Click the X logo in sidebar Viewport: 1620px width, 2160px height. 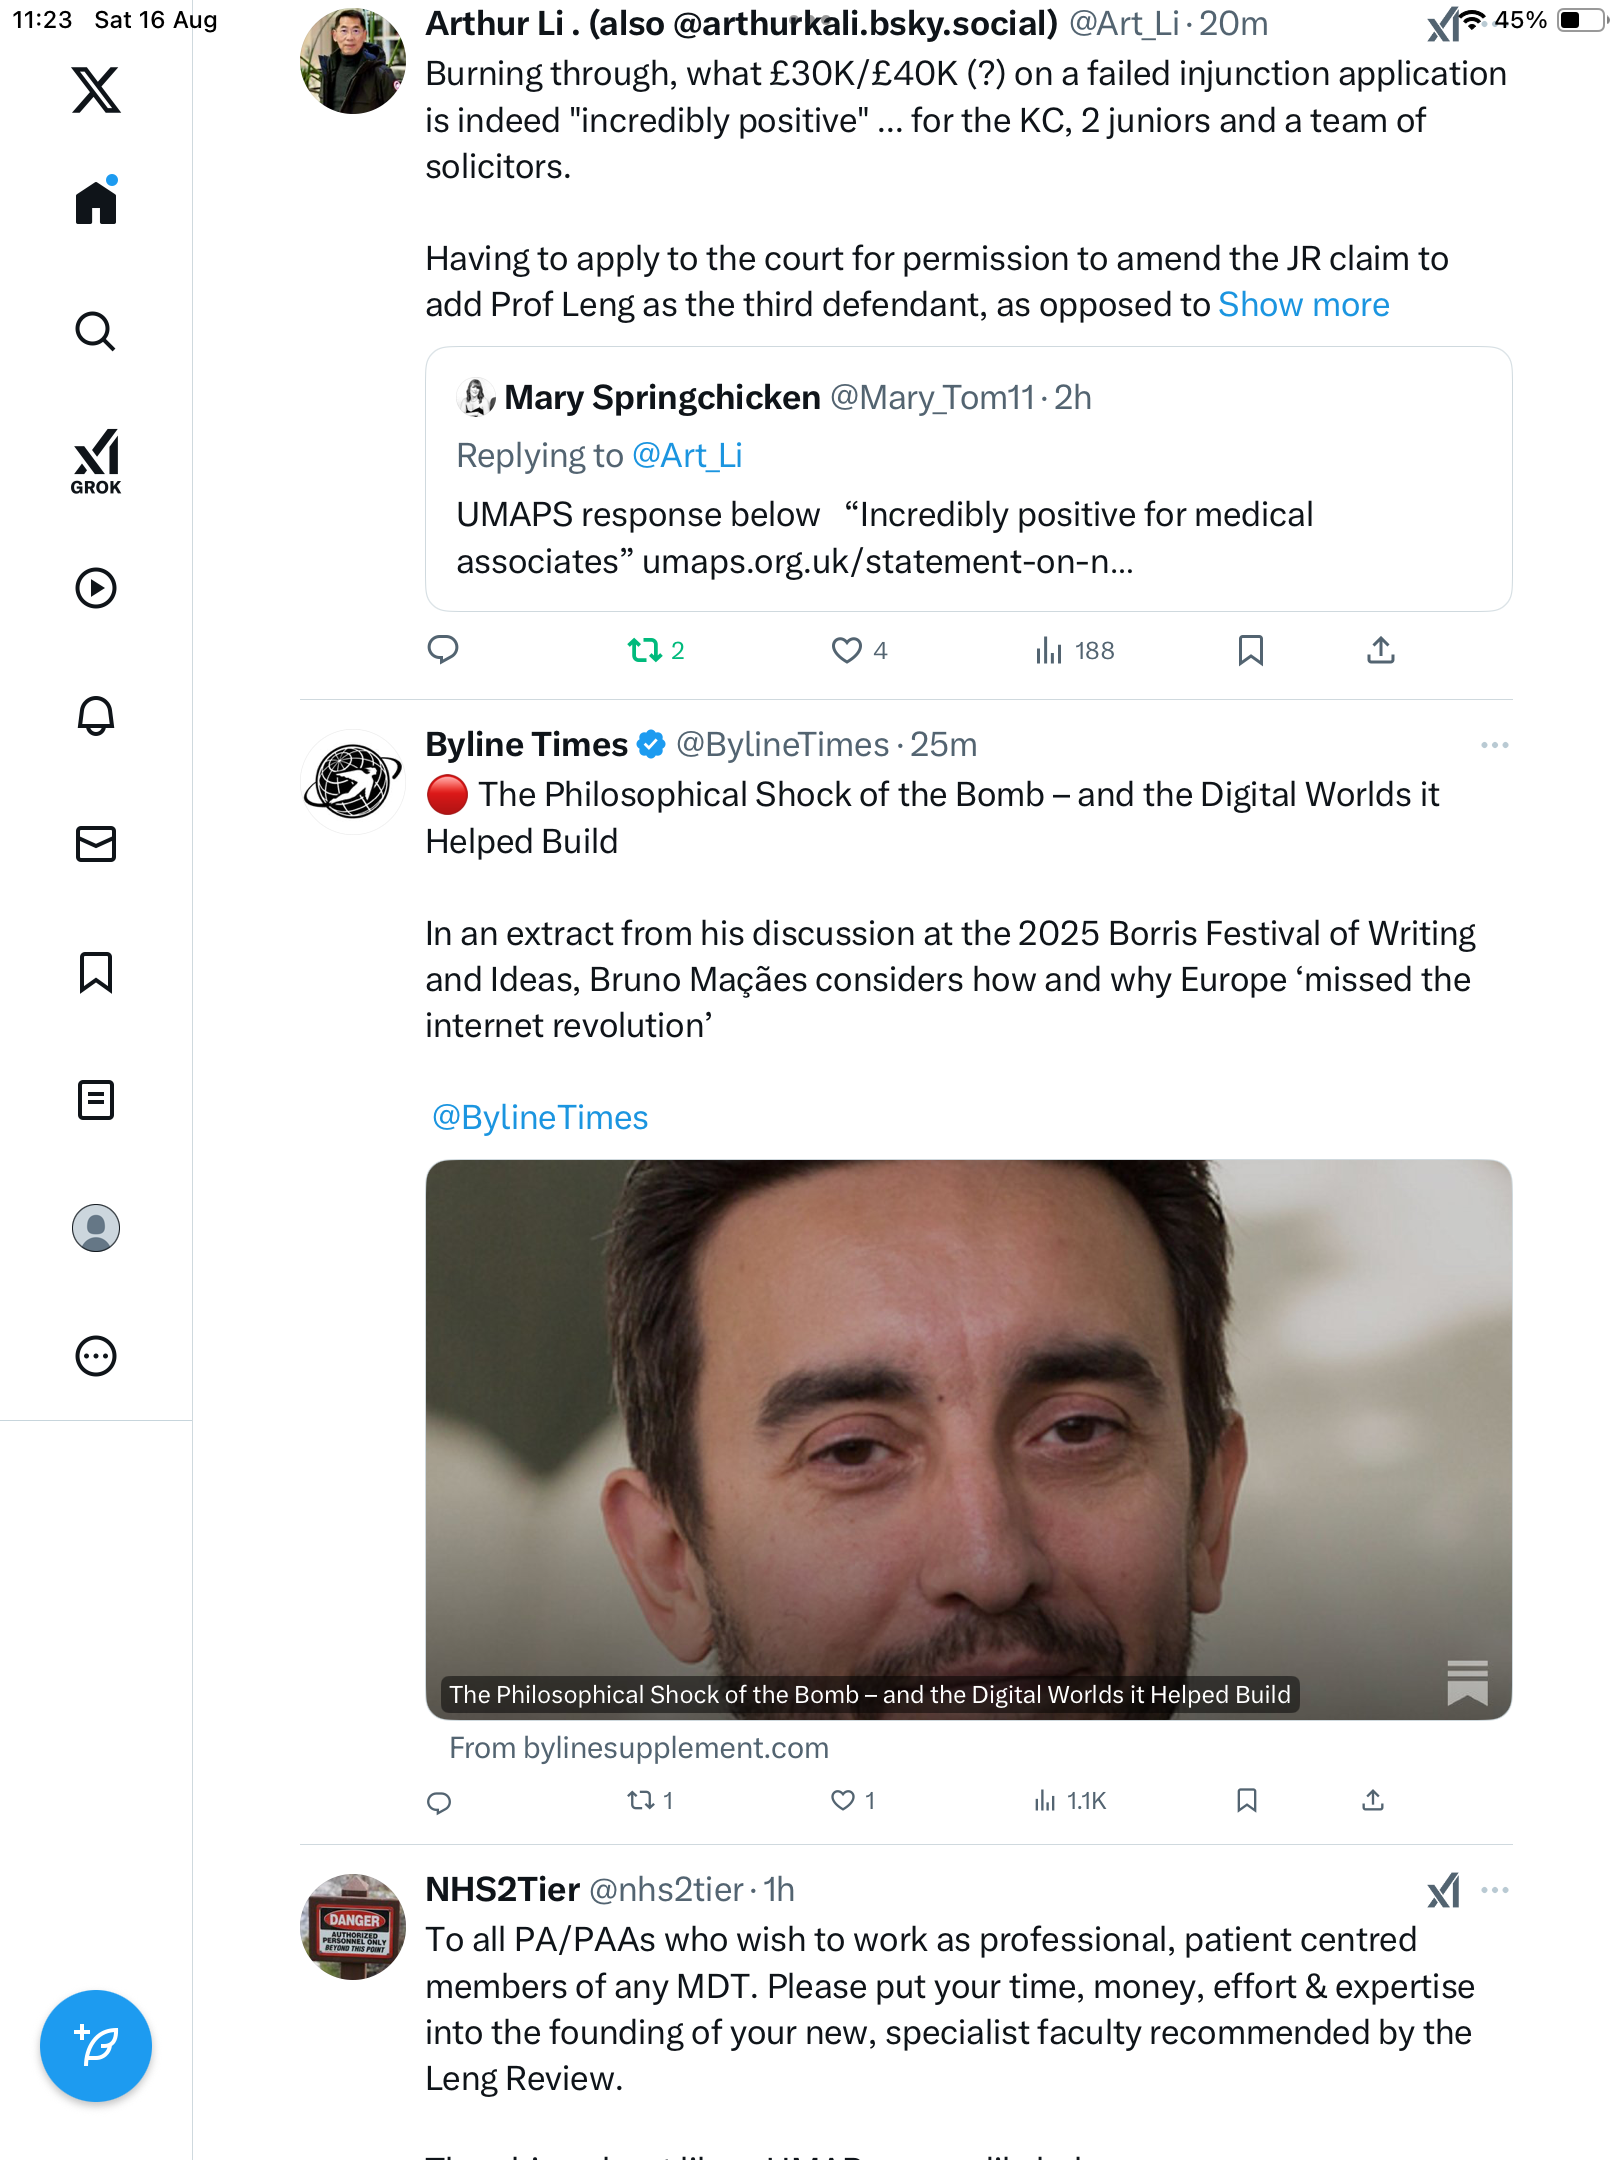pyautogui.click(x=96, y=90)
